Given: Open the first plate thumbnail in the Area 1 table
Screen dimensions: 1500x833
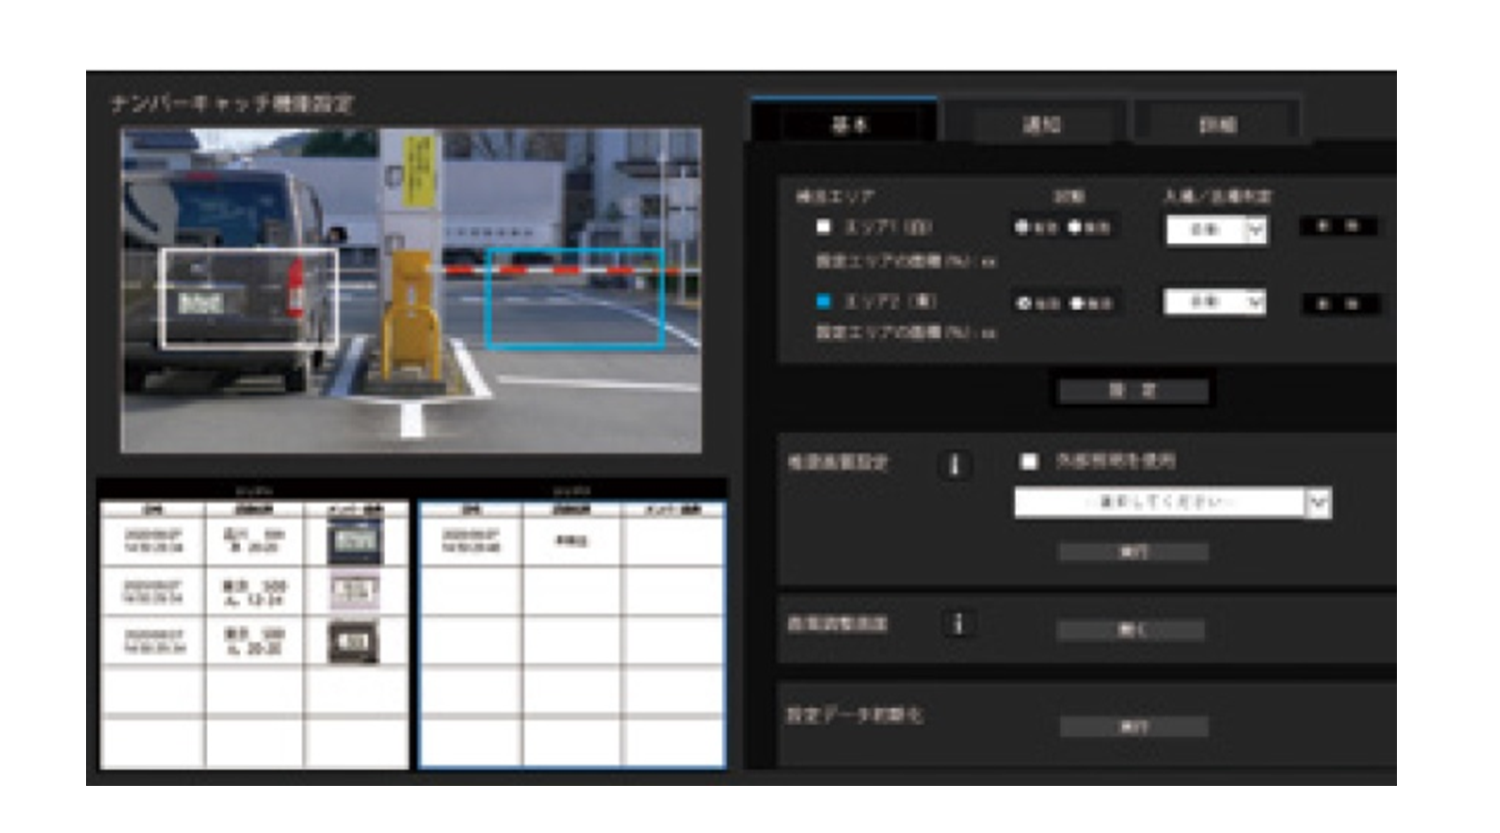Looking at the screenshot, I should 354,541.
